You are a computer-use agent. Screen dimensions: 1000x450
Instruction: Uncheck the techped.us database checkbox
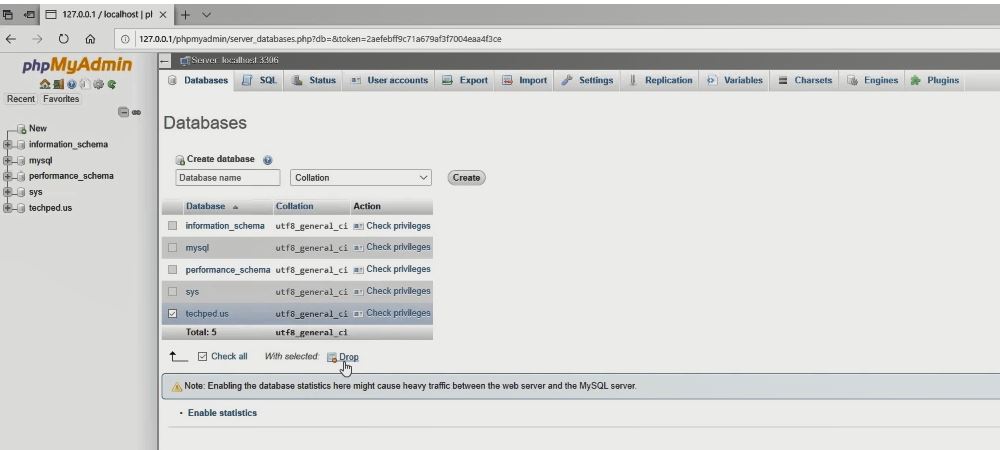tap(172, 313)
